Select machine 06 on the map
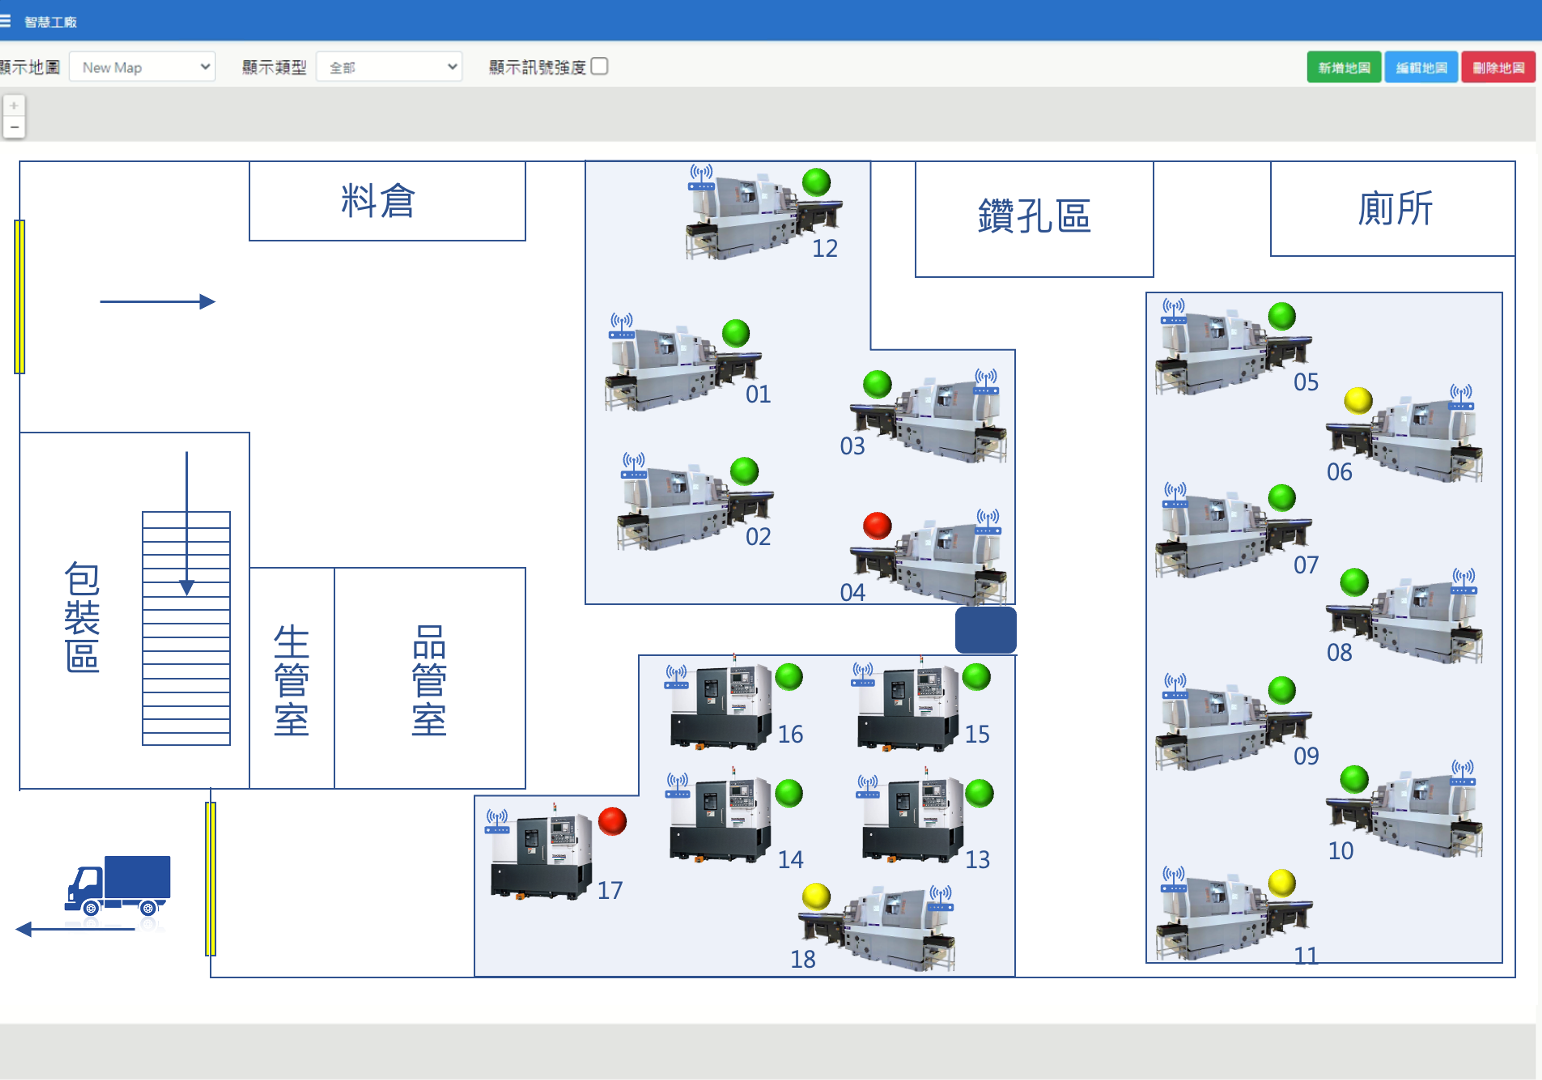 pos(1404,439)
